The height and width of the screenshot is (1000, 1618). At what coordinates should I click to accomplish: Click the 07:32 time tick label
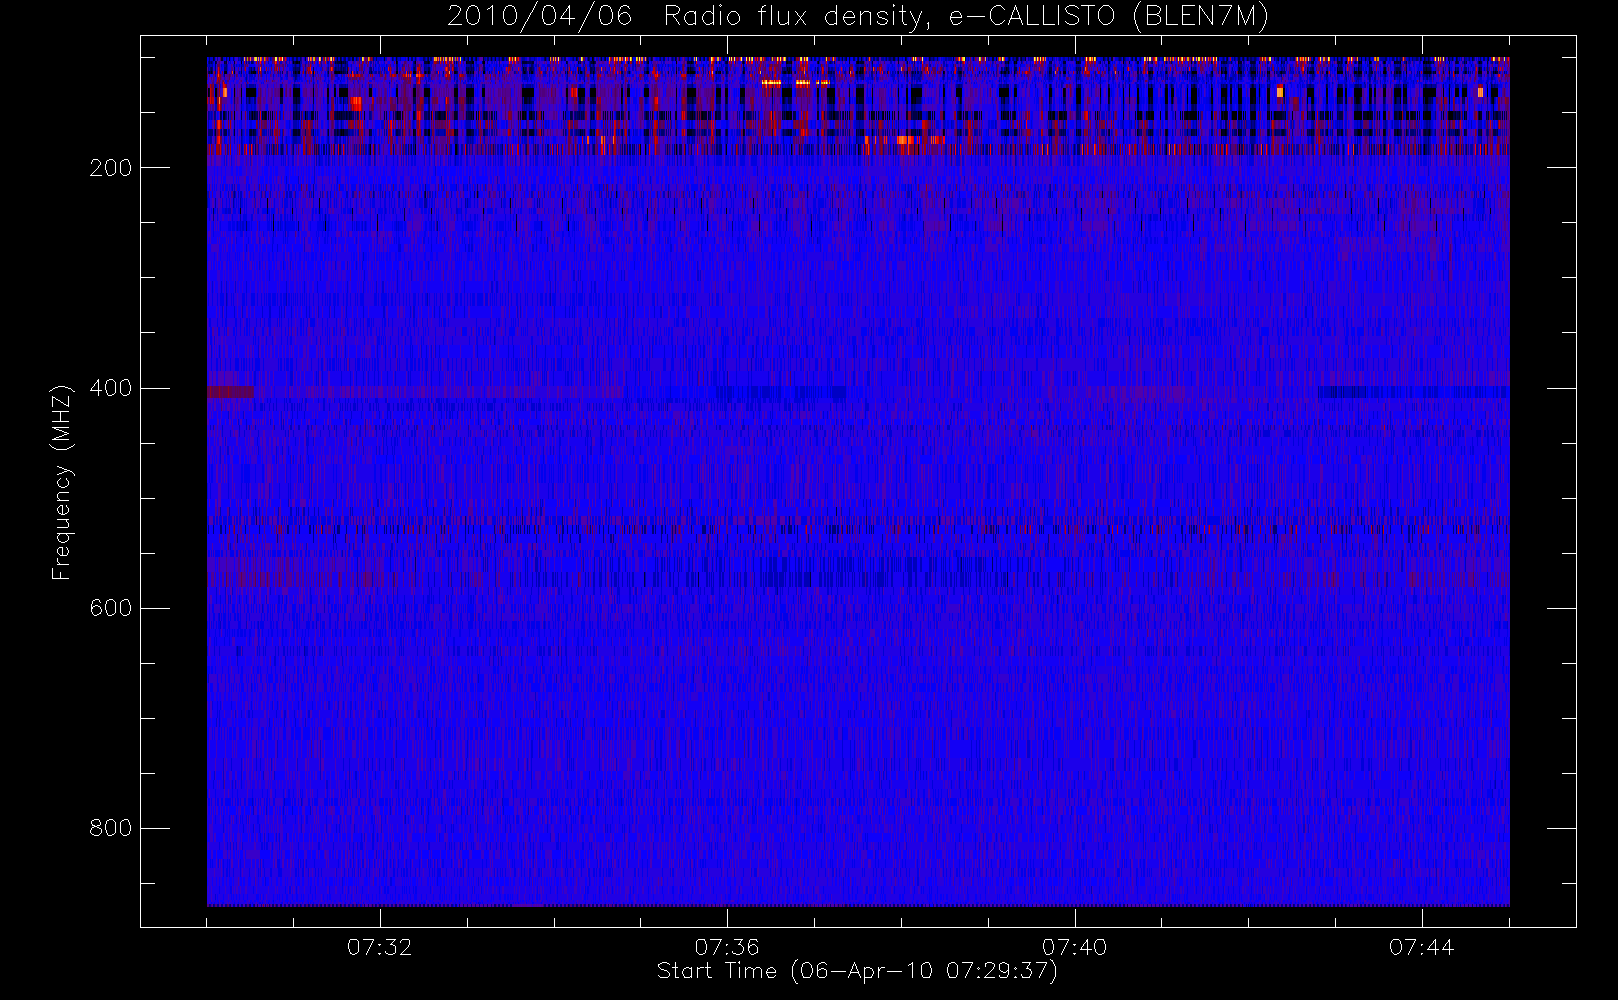coord(380,947)
